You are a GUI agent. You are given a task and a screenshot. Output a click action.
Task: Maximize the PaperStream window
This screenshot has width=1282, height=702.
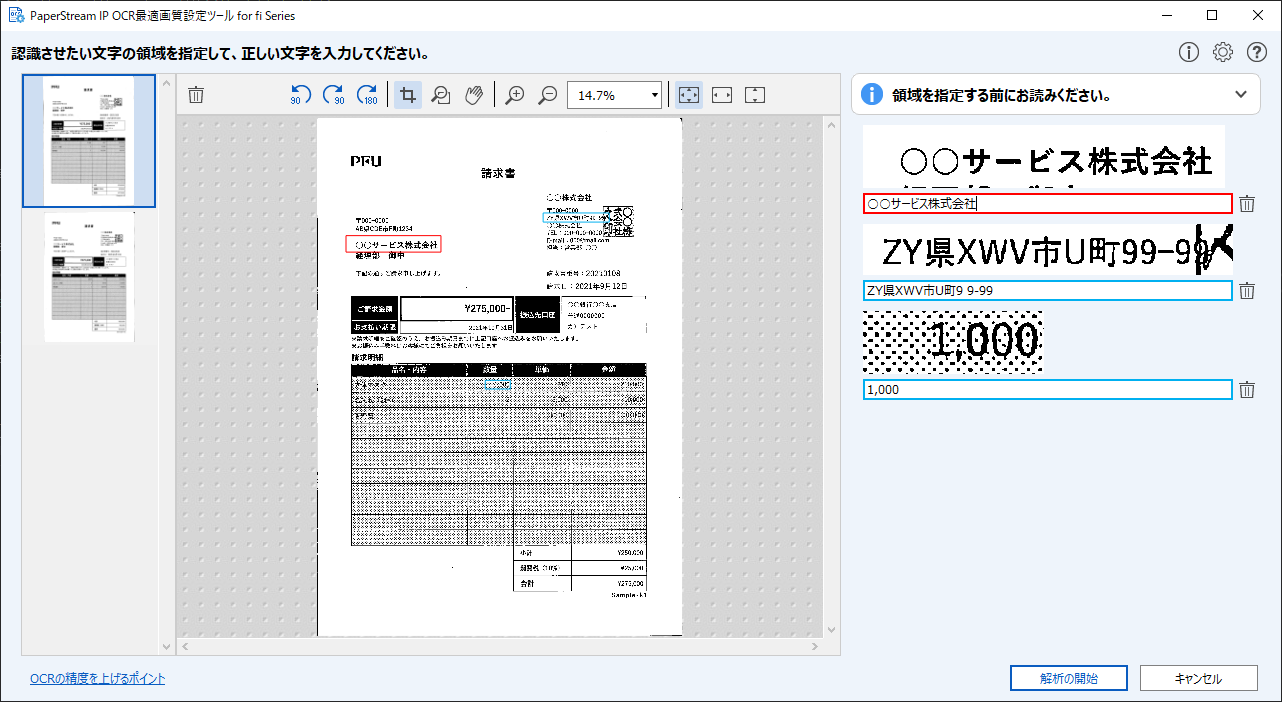[1212, 15]
